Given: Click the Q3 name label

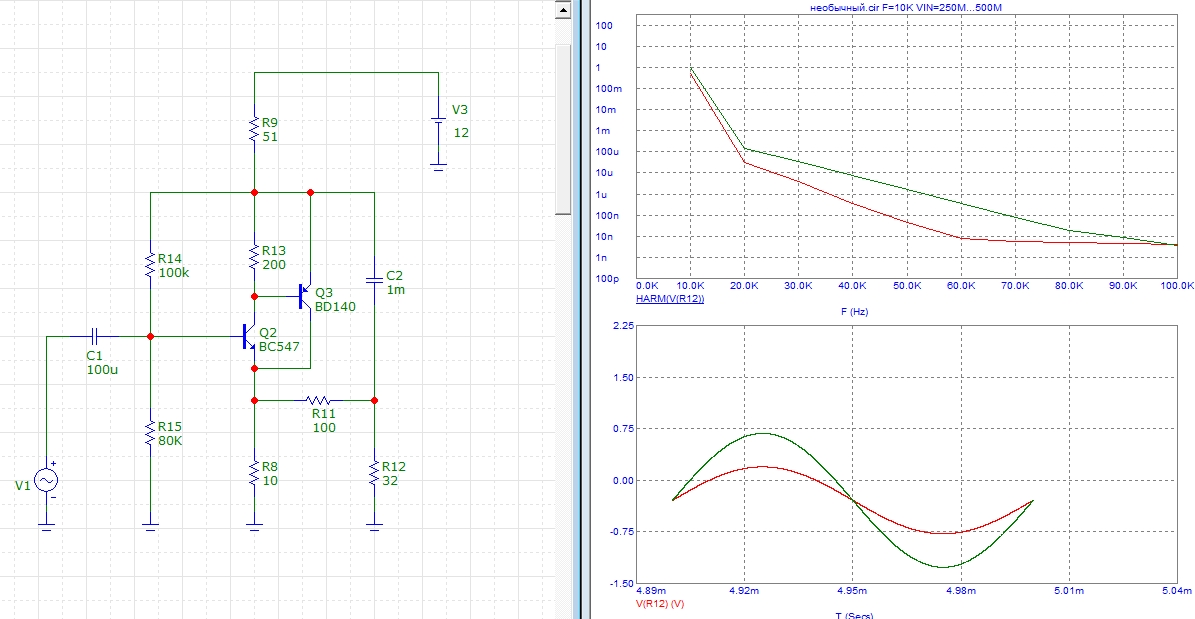Looking at the screenshot, I should coord(324,293).
